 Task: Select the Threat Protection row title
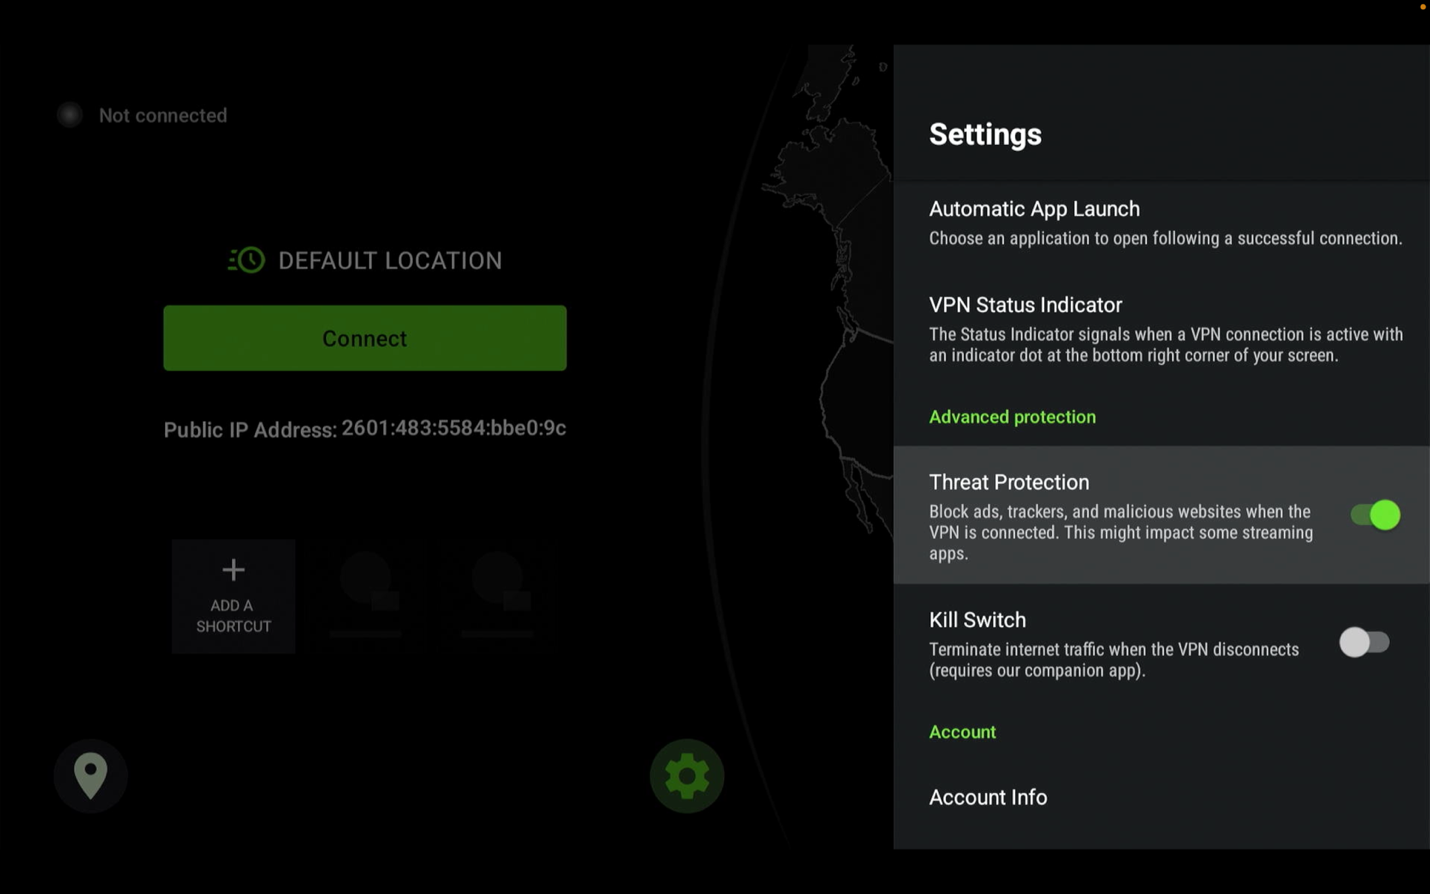tap(1009, 482)
